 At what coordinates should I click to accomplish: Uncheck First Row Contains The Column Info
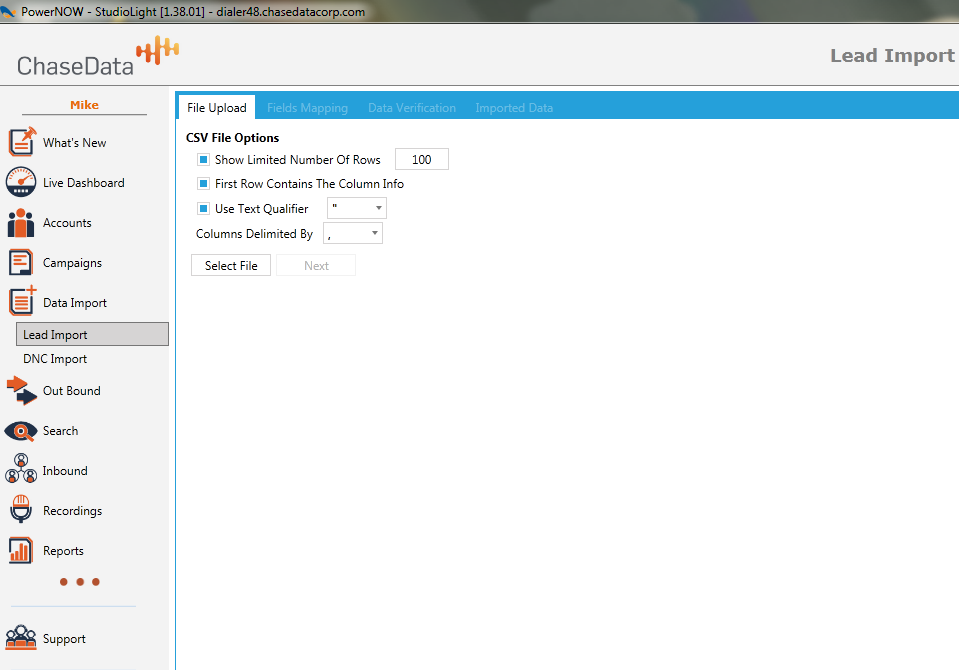point(203,184)
